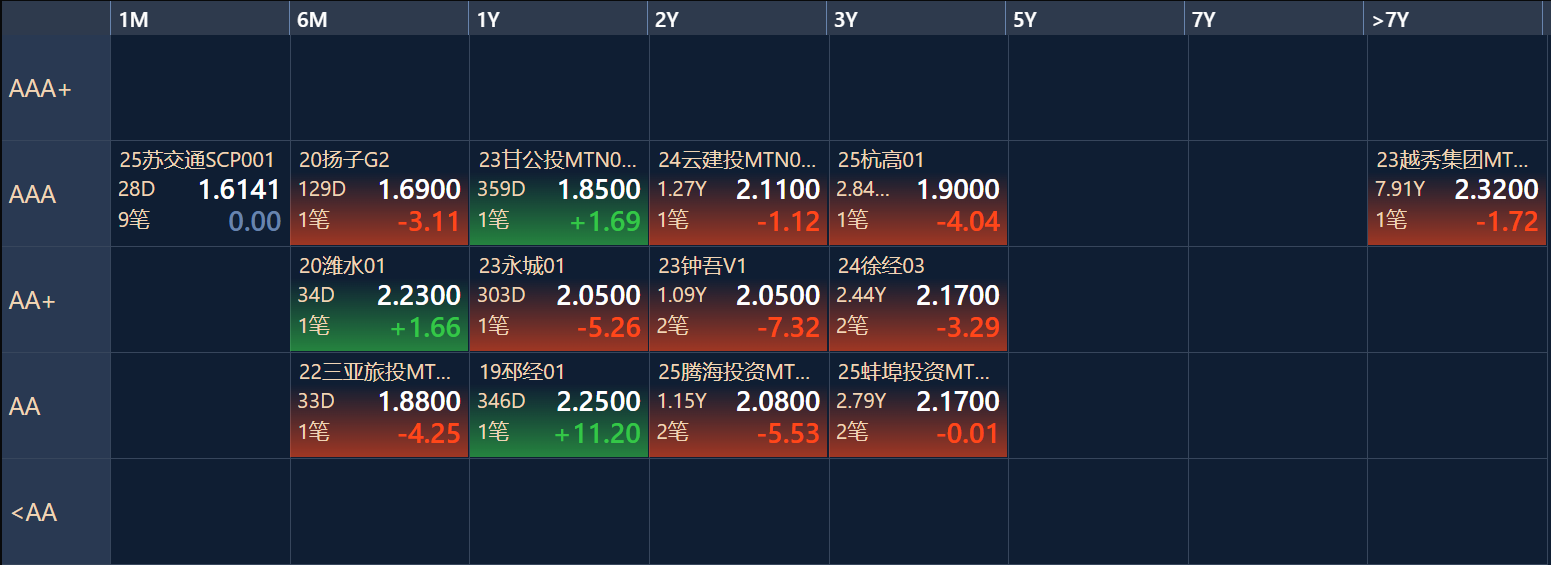
Task: Click the 25腾海投资MT bond tile
Action: coord(738,405)
